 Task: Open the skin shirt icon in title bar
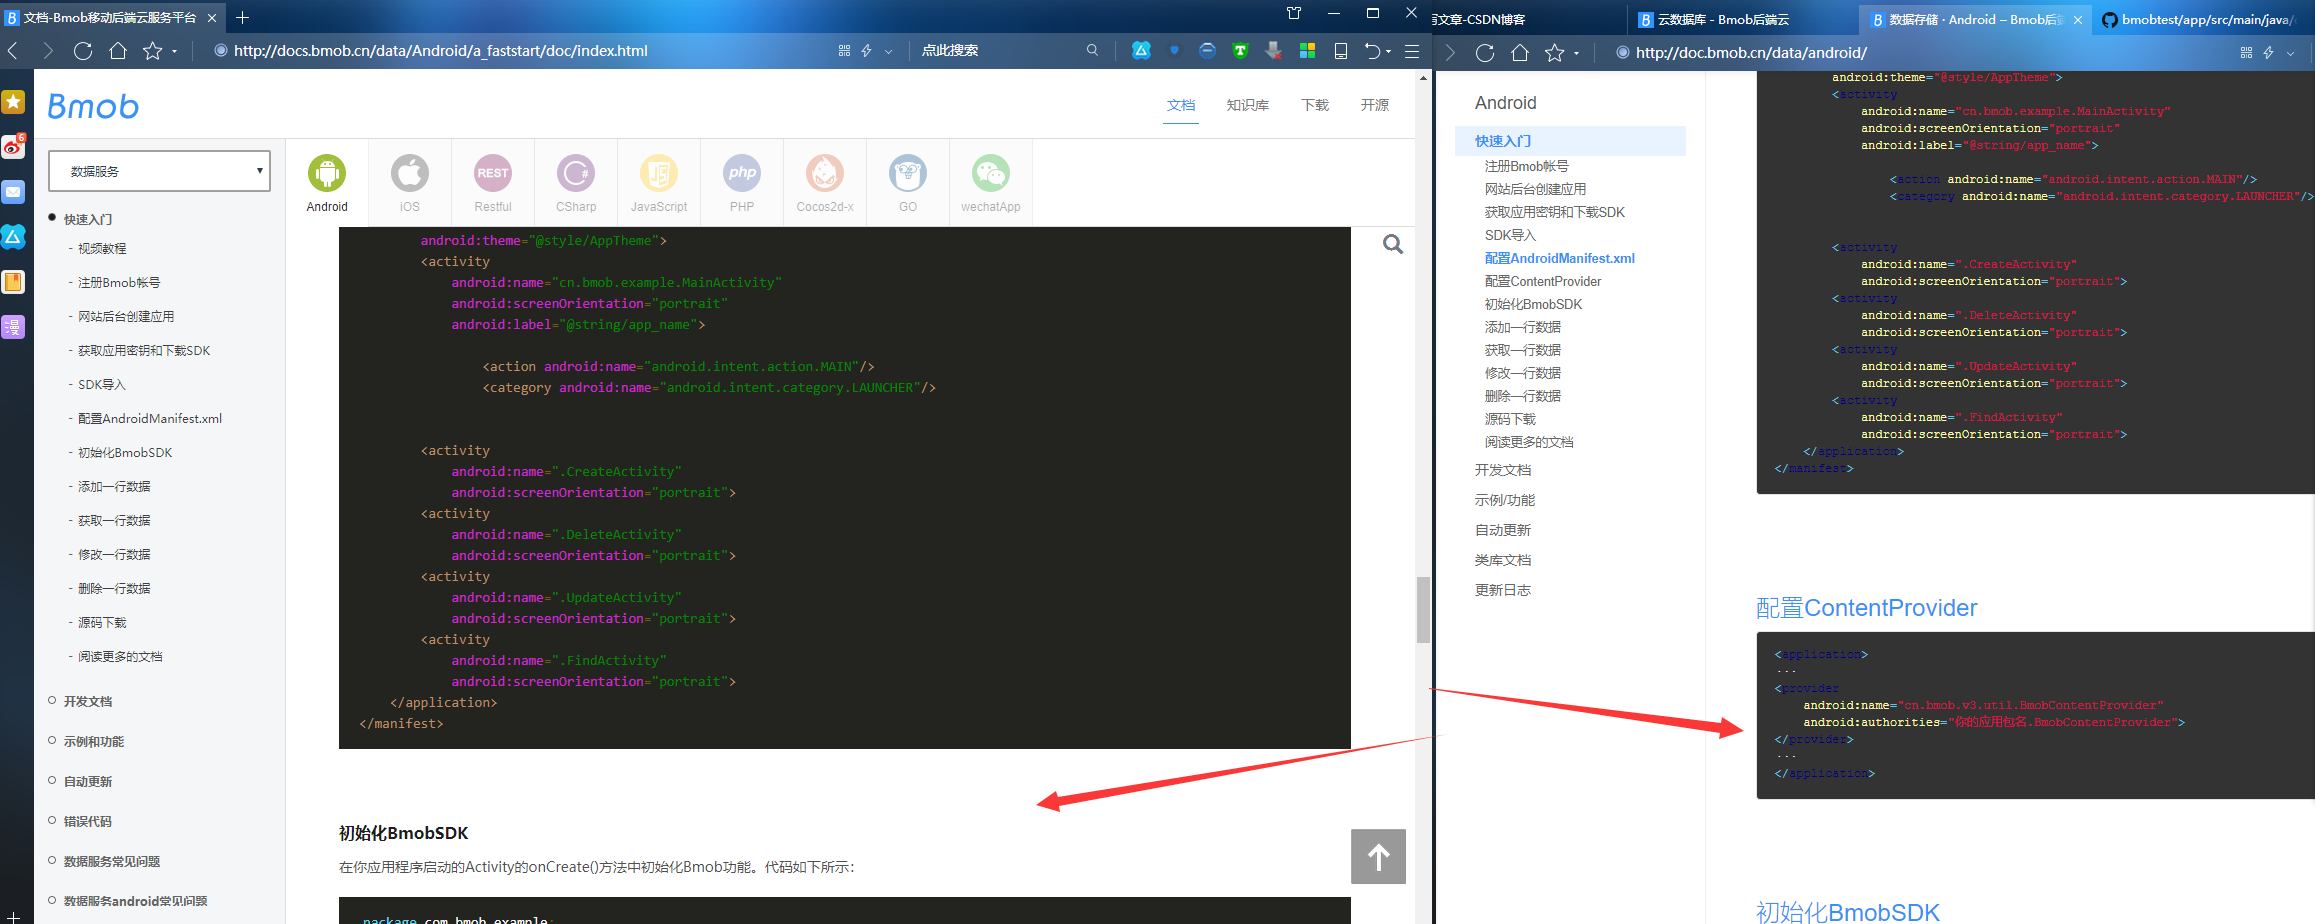[x=1294, y=13]
